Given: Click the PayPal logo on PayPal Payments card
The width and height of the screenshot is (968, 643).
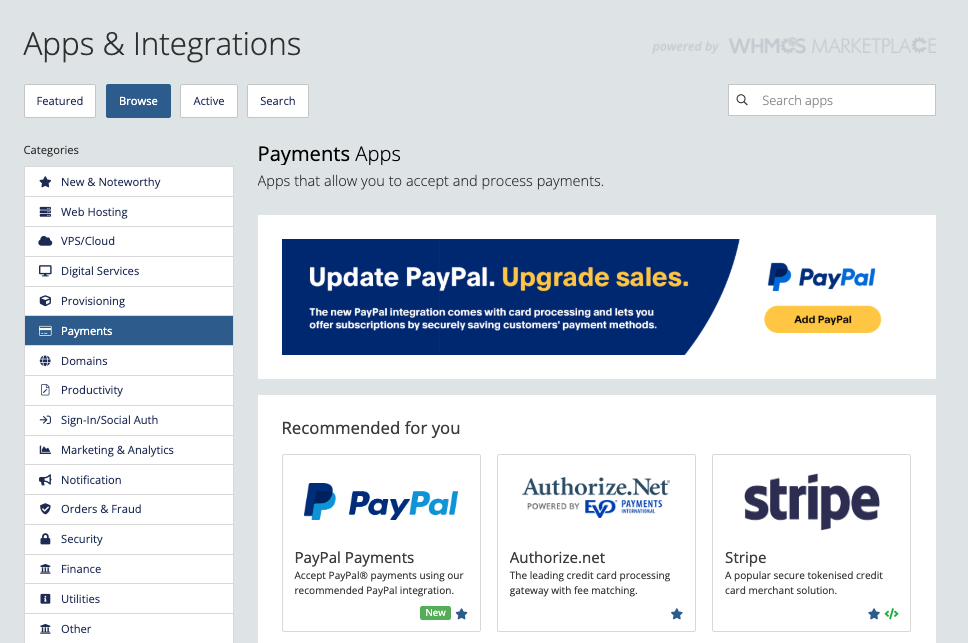Looking at the screenshot, I should [381, 502].
